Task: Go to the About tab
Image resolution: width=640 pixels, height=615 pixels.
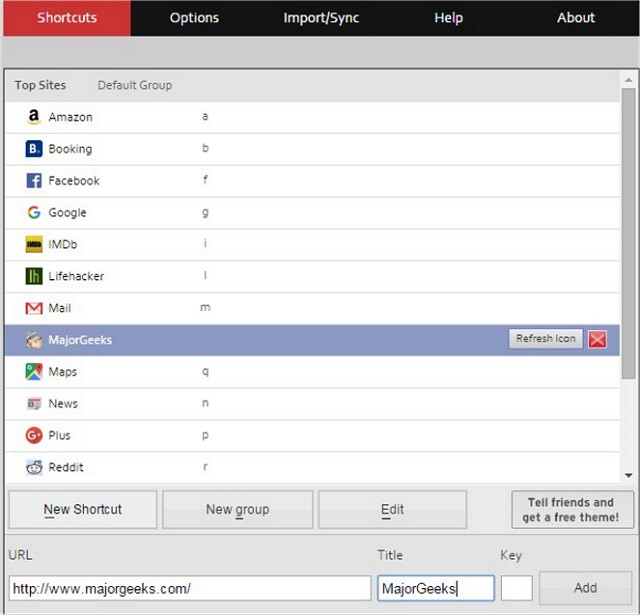Action: click(x=576, y=18)
